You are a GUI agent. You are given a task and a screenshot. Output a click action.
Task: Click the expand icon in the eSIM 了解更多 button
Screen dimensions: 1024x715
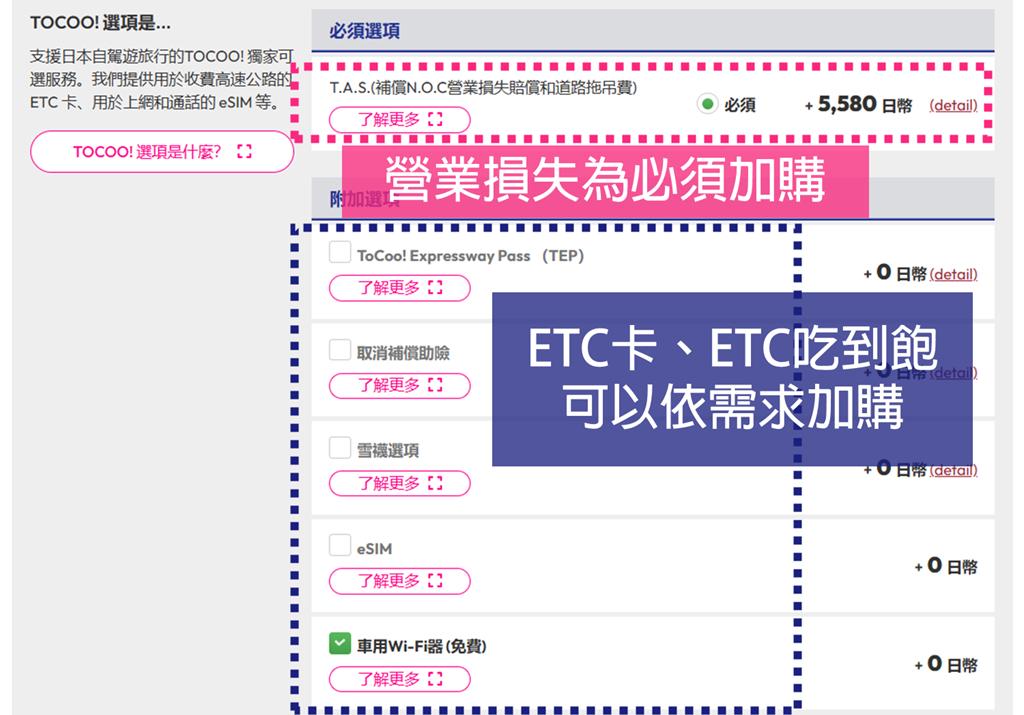point(435,581)
